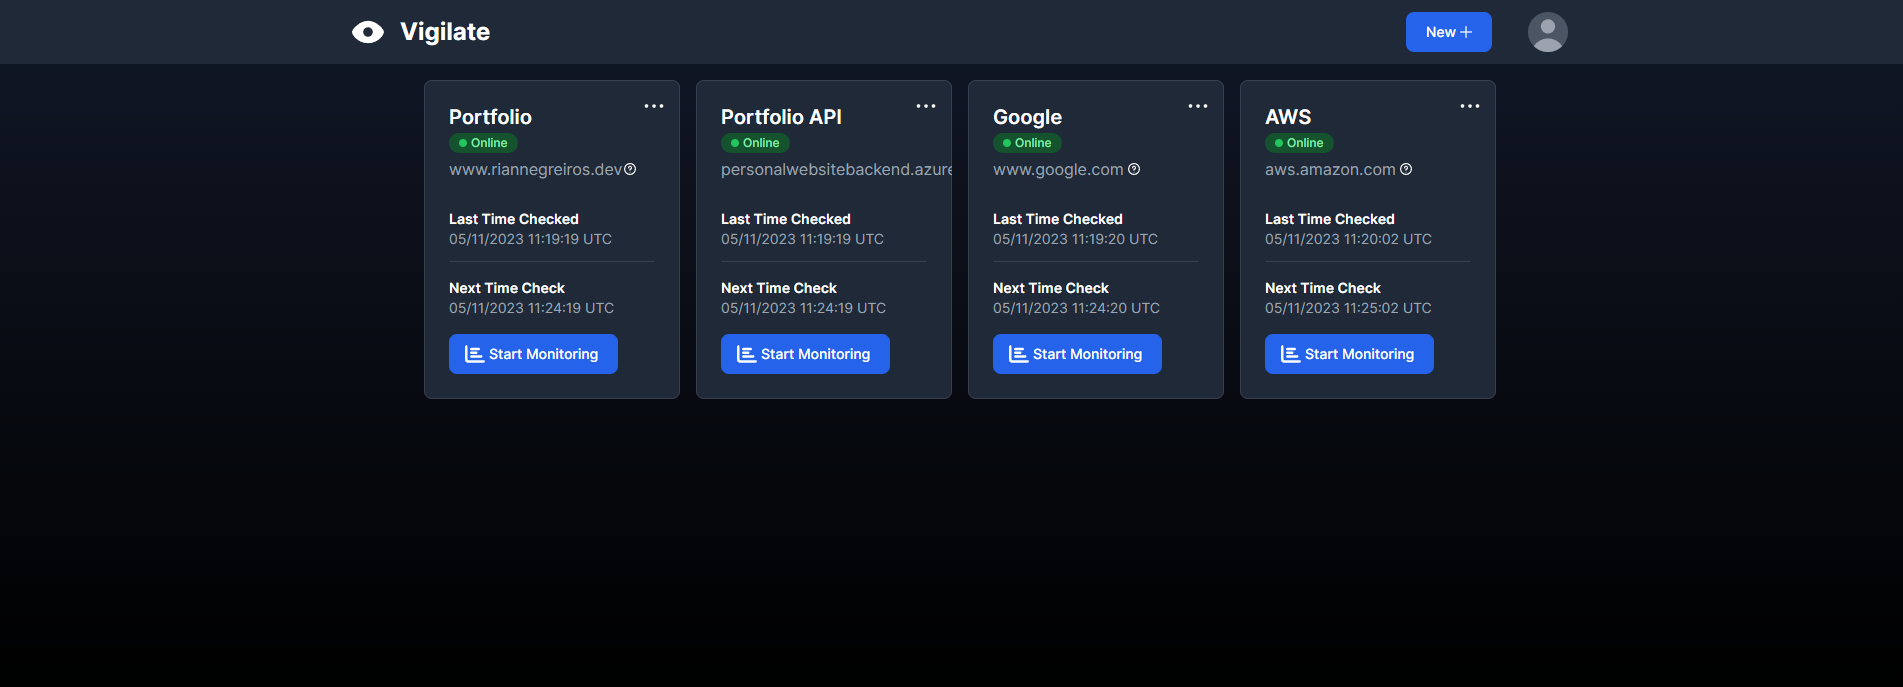The width and height of the screenshot is (1903, 687).
Task: Start Monitoring the Portfolio API
Action: pyautogui.click(x=805, y=354)
